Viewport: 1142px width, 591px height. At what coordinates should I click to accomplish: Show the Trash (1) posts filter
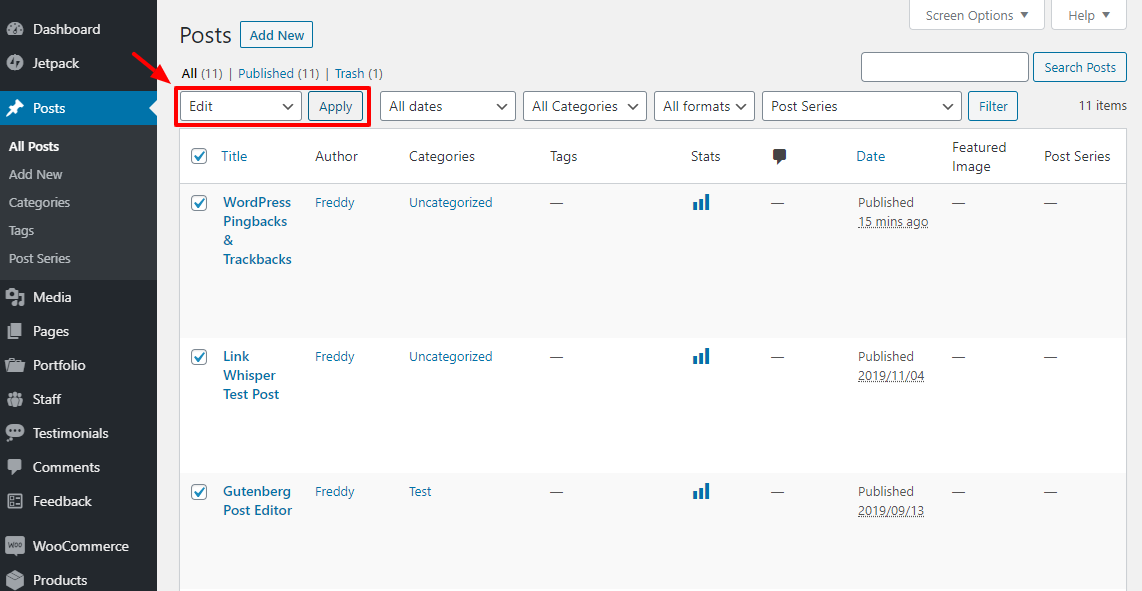(x=358, y=74)
